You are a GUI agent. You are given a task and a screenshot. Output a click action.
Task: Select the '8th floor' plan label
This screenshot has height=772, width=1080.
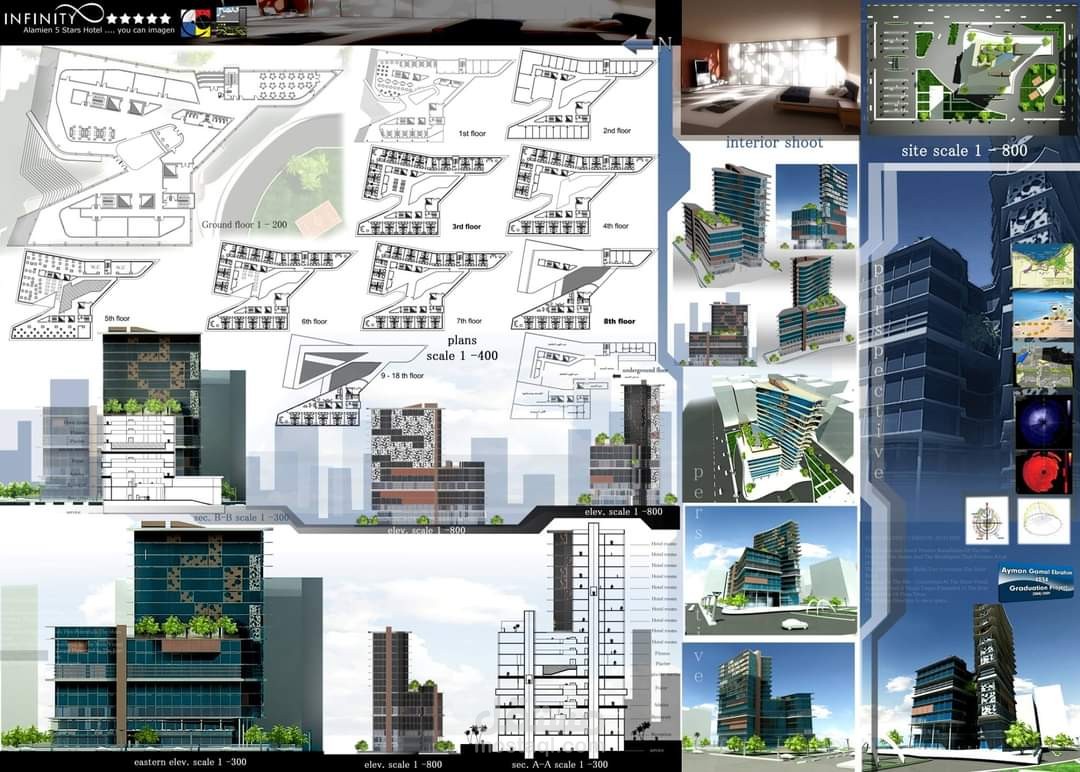pyautogui.click(x=619, y=321)
